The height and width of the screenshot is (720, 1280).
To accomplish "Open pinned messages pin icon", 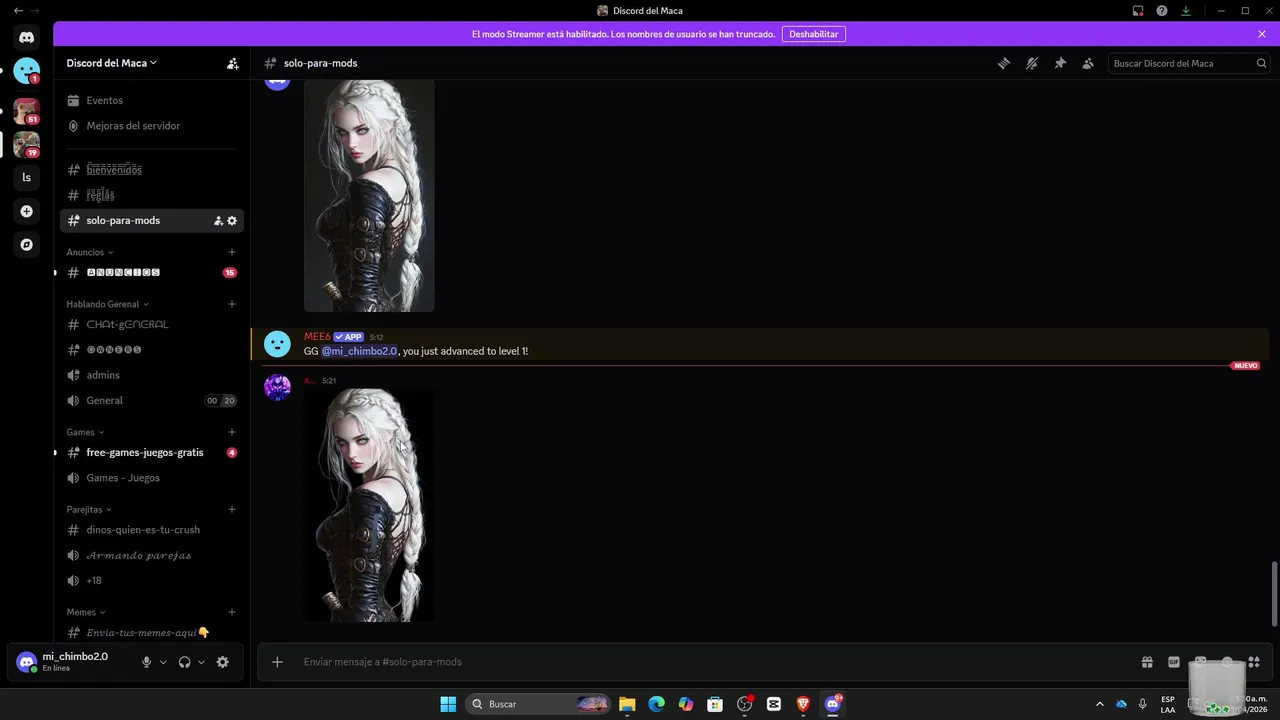I will click(x=1060, y=63).
